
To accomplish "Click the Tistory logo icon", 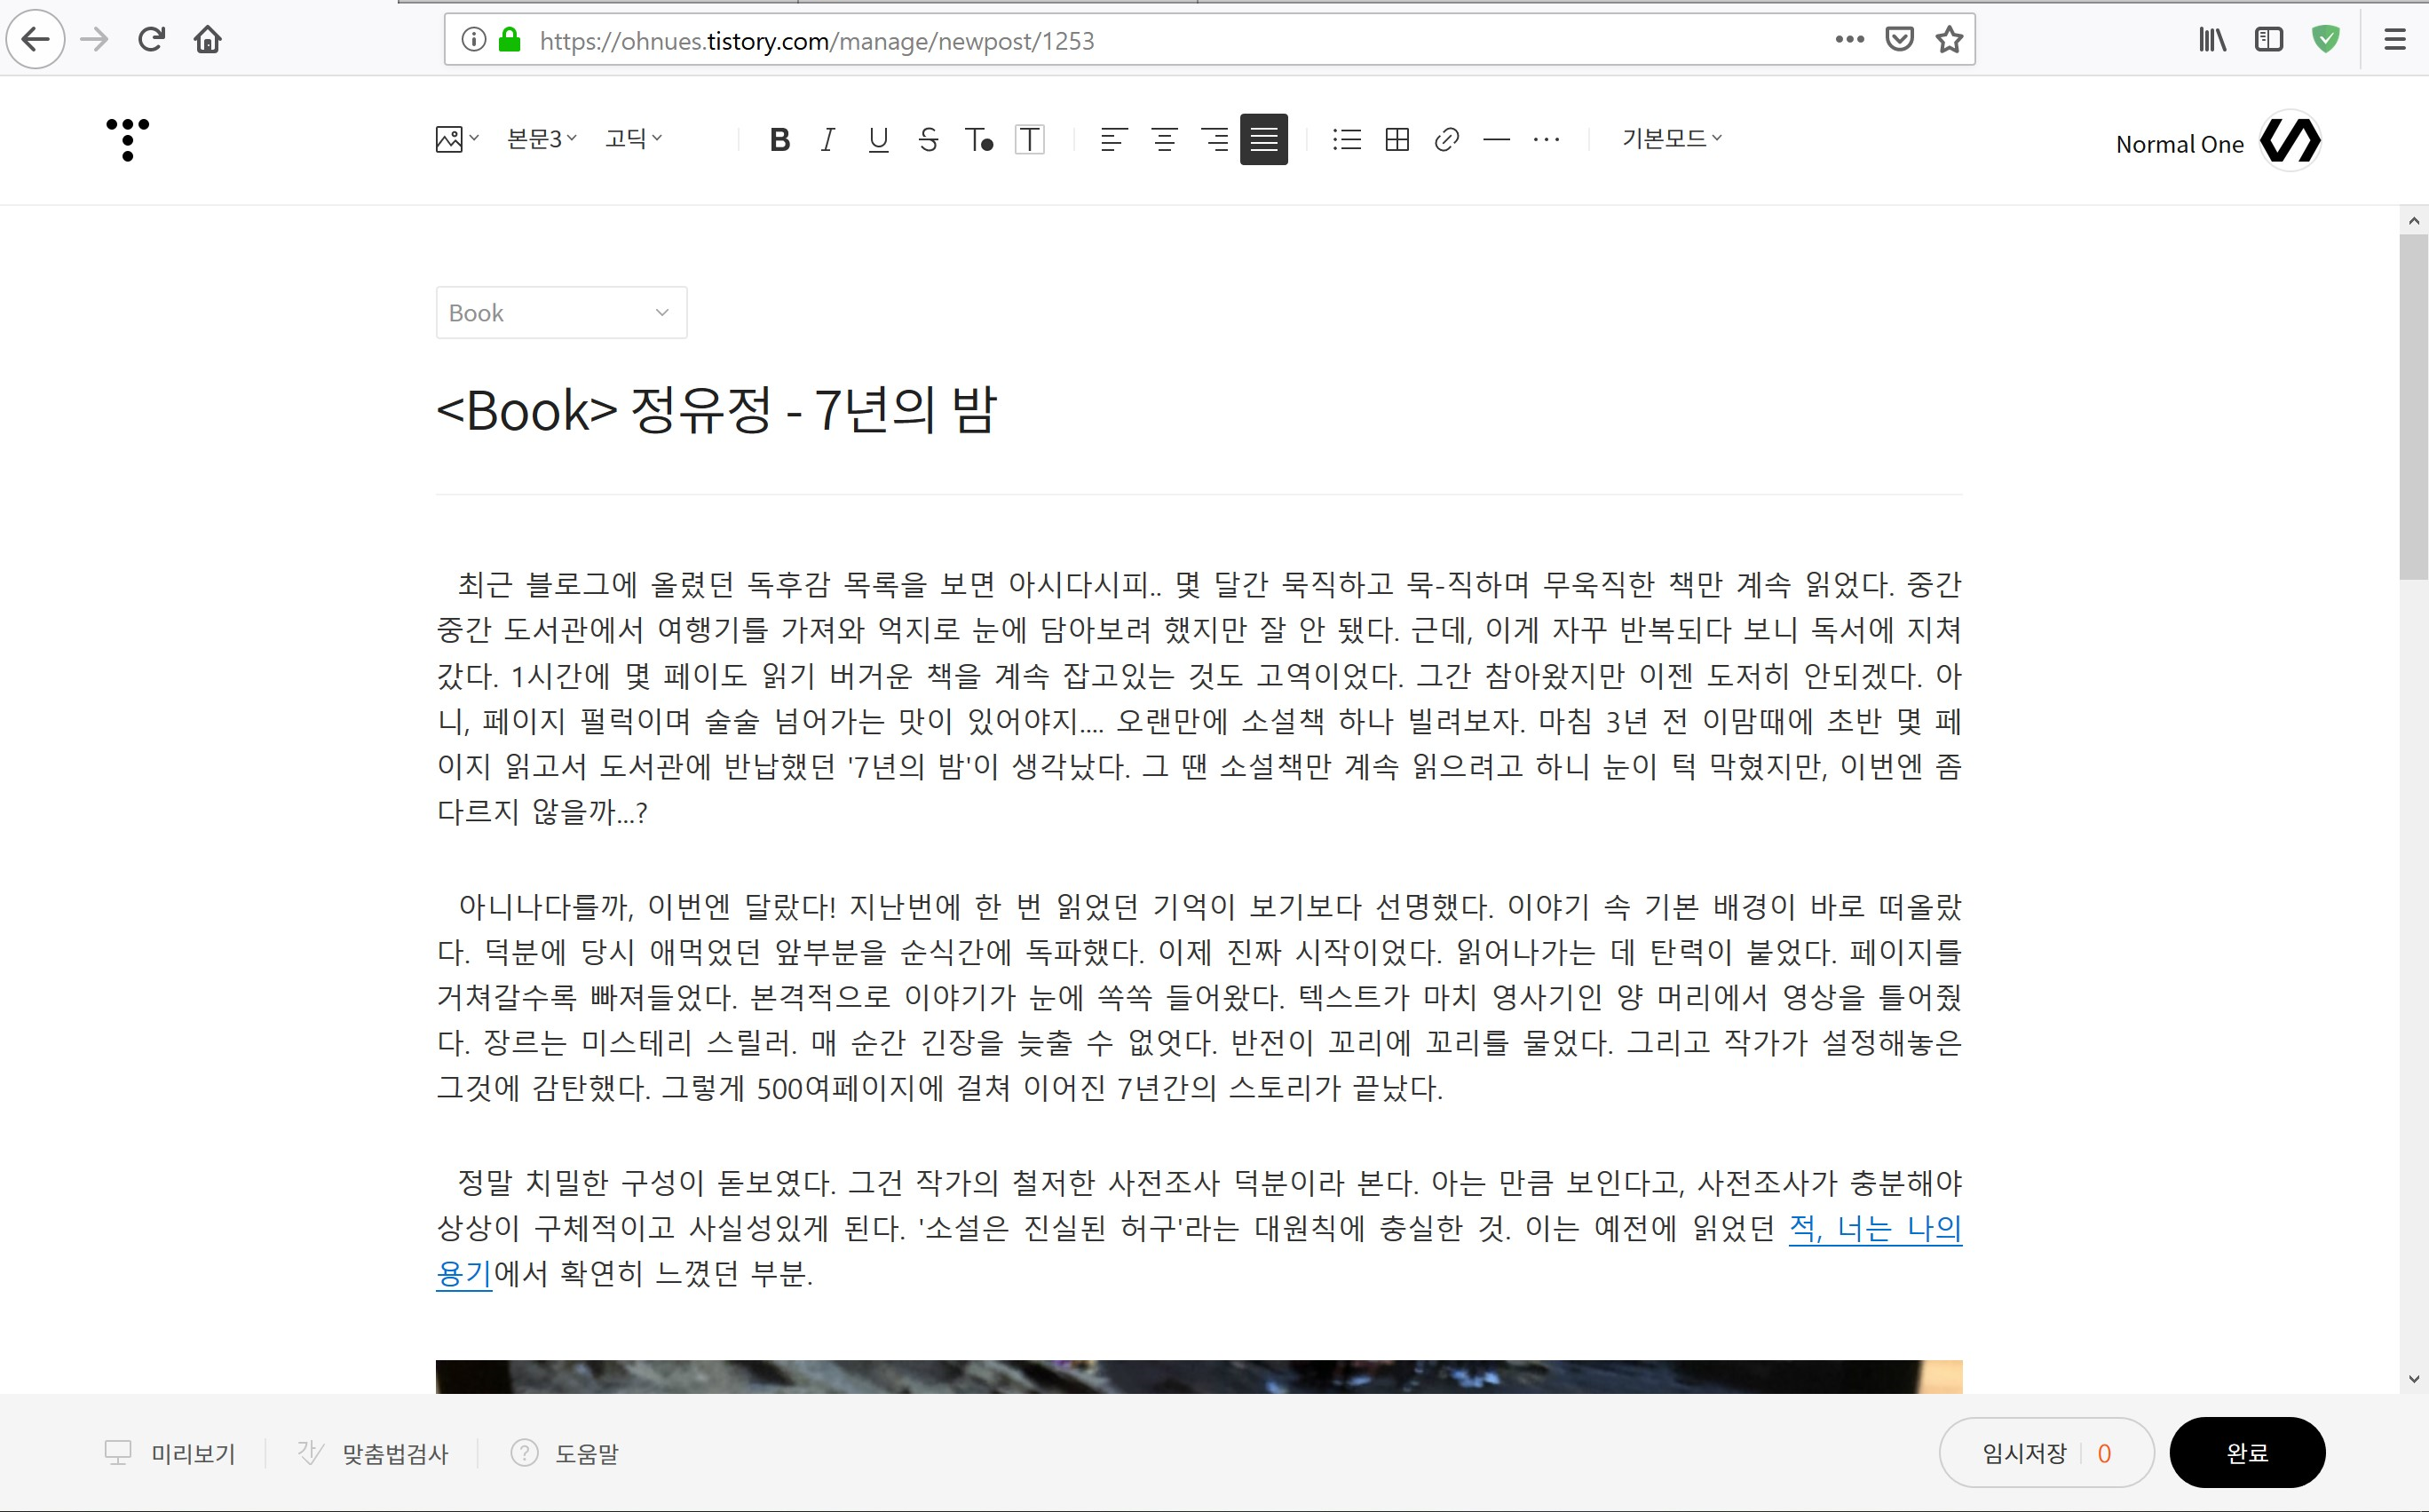I will 128,139.
